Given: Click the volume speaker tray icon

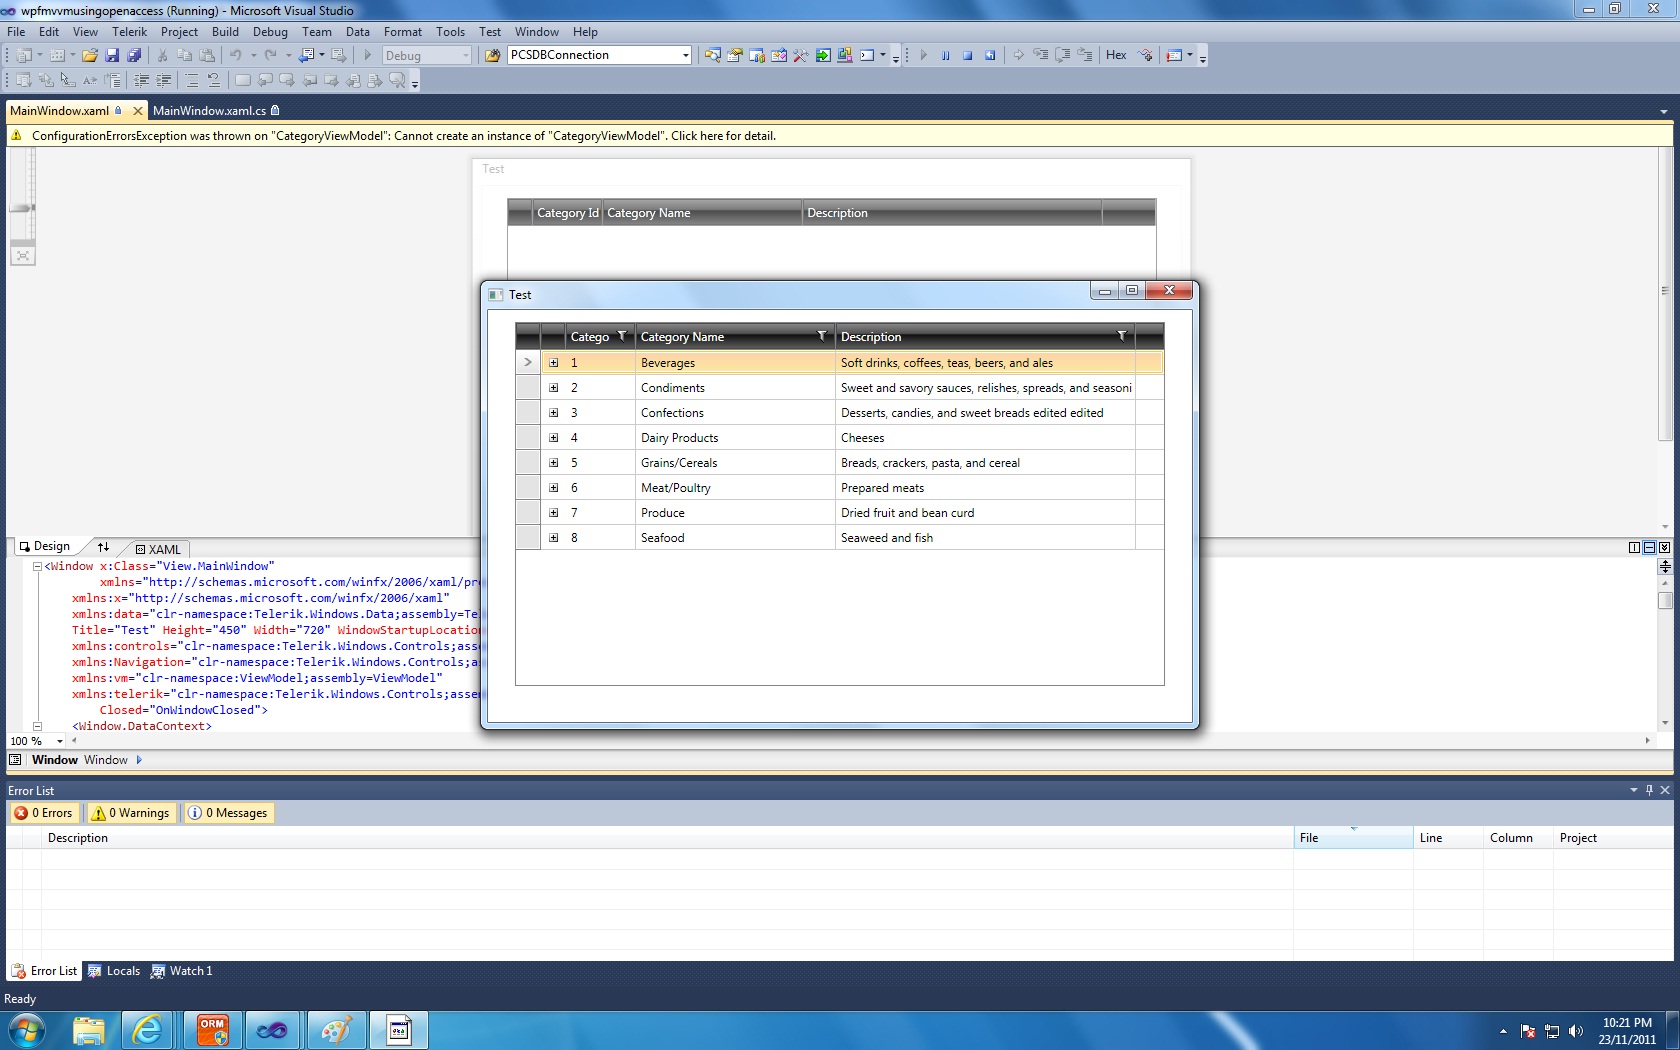Looking at the screenshot, I should coord(1576,1031).
